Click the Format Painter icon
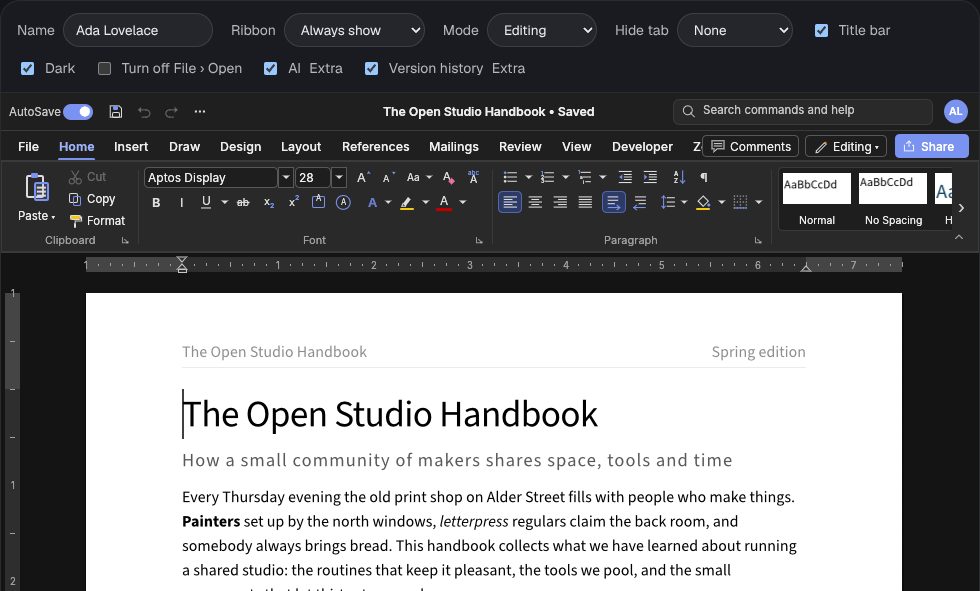 [76, 221]
